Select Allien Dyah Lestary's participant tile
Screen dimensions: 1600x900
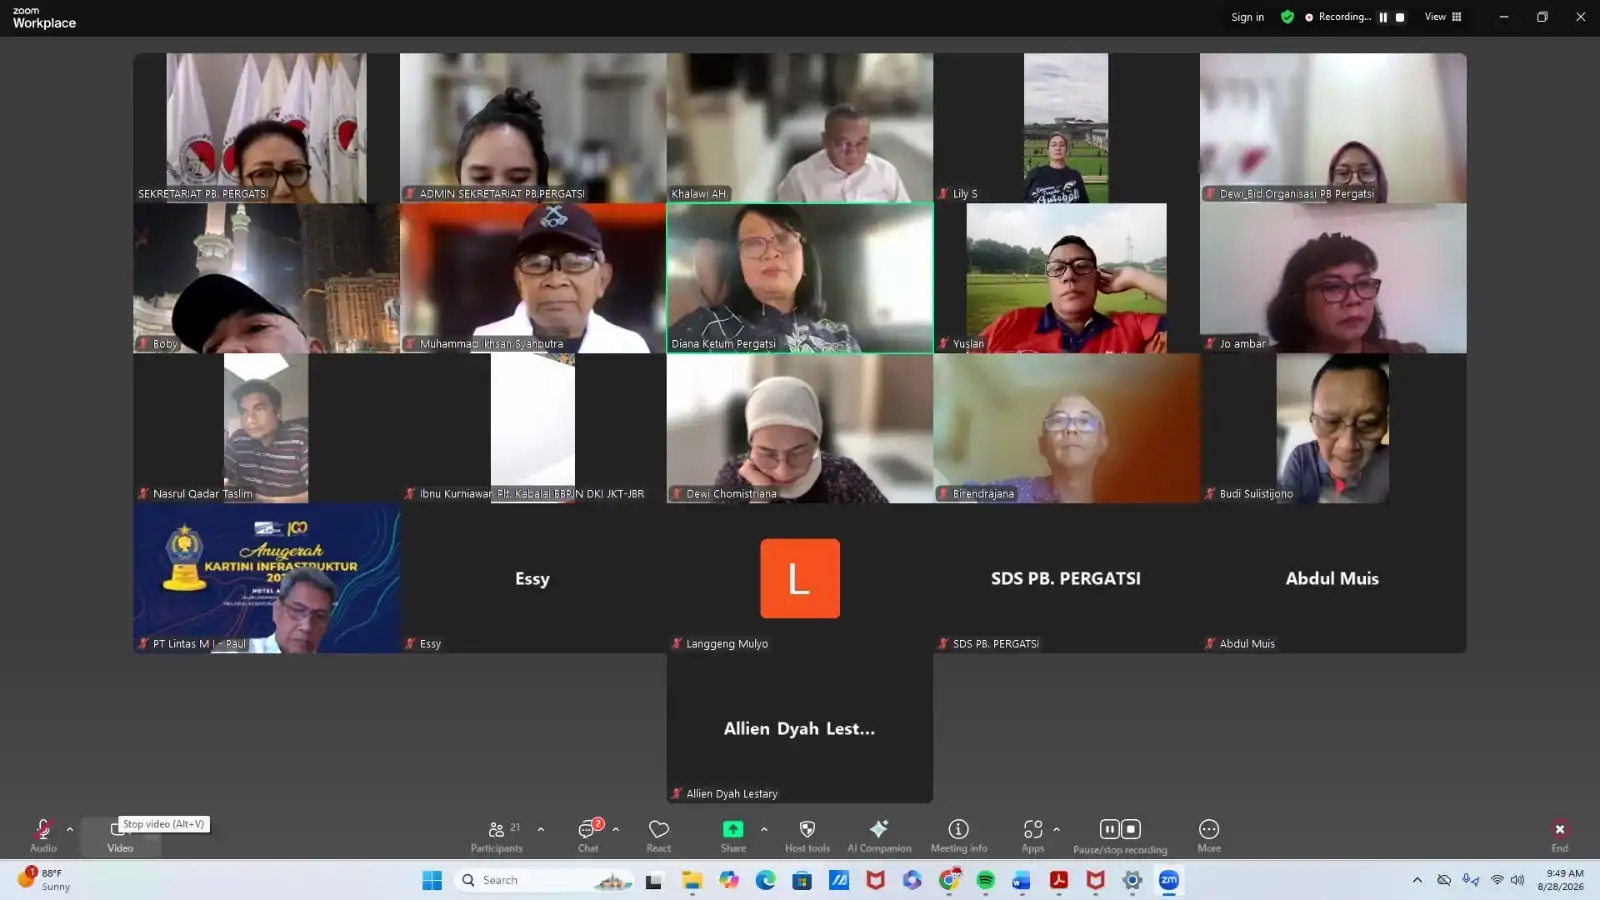tap(800, 728)
